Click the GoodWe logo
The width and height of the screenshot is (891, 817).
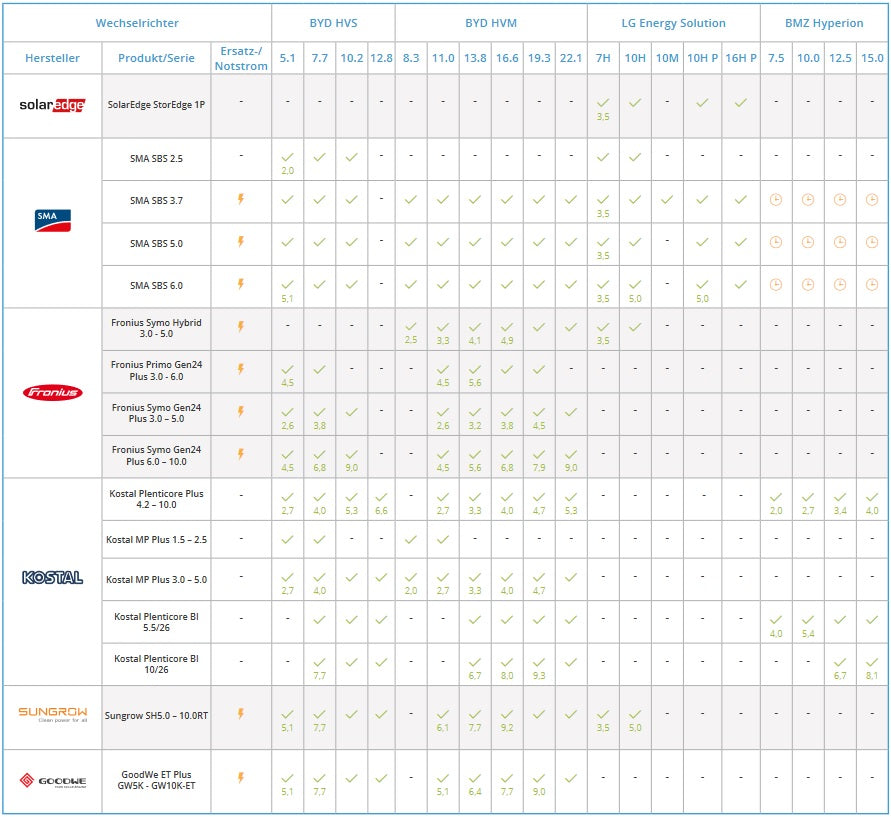(x=52, y=780)
